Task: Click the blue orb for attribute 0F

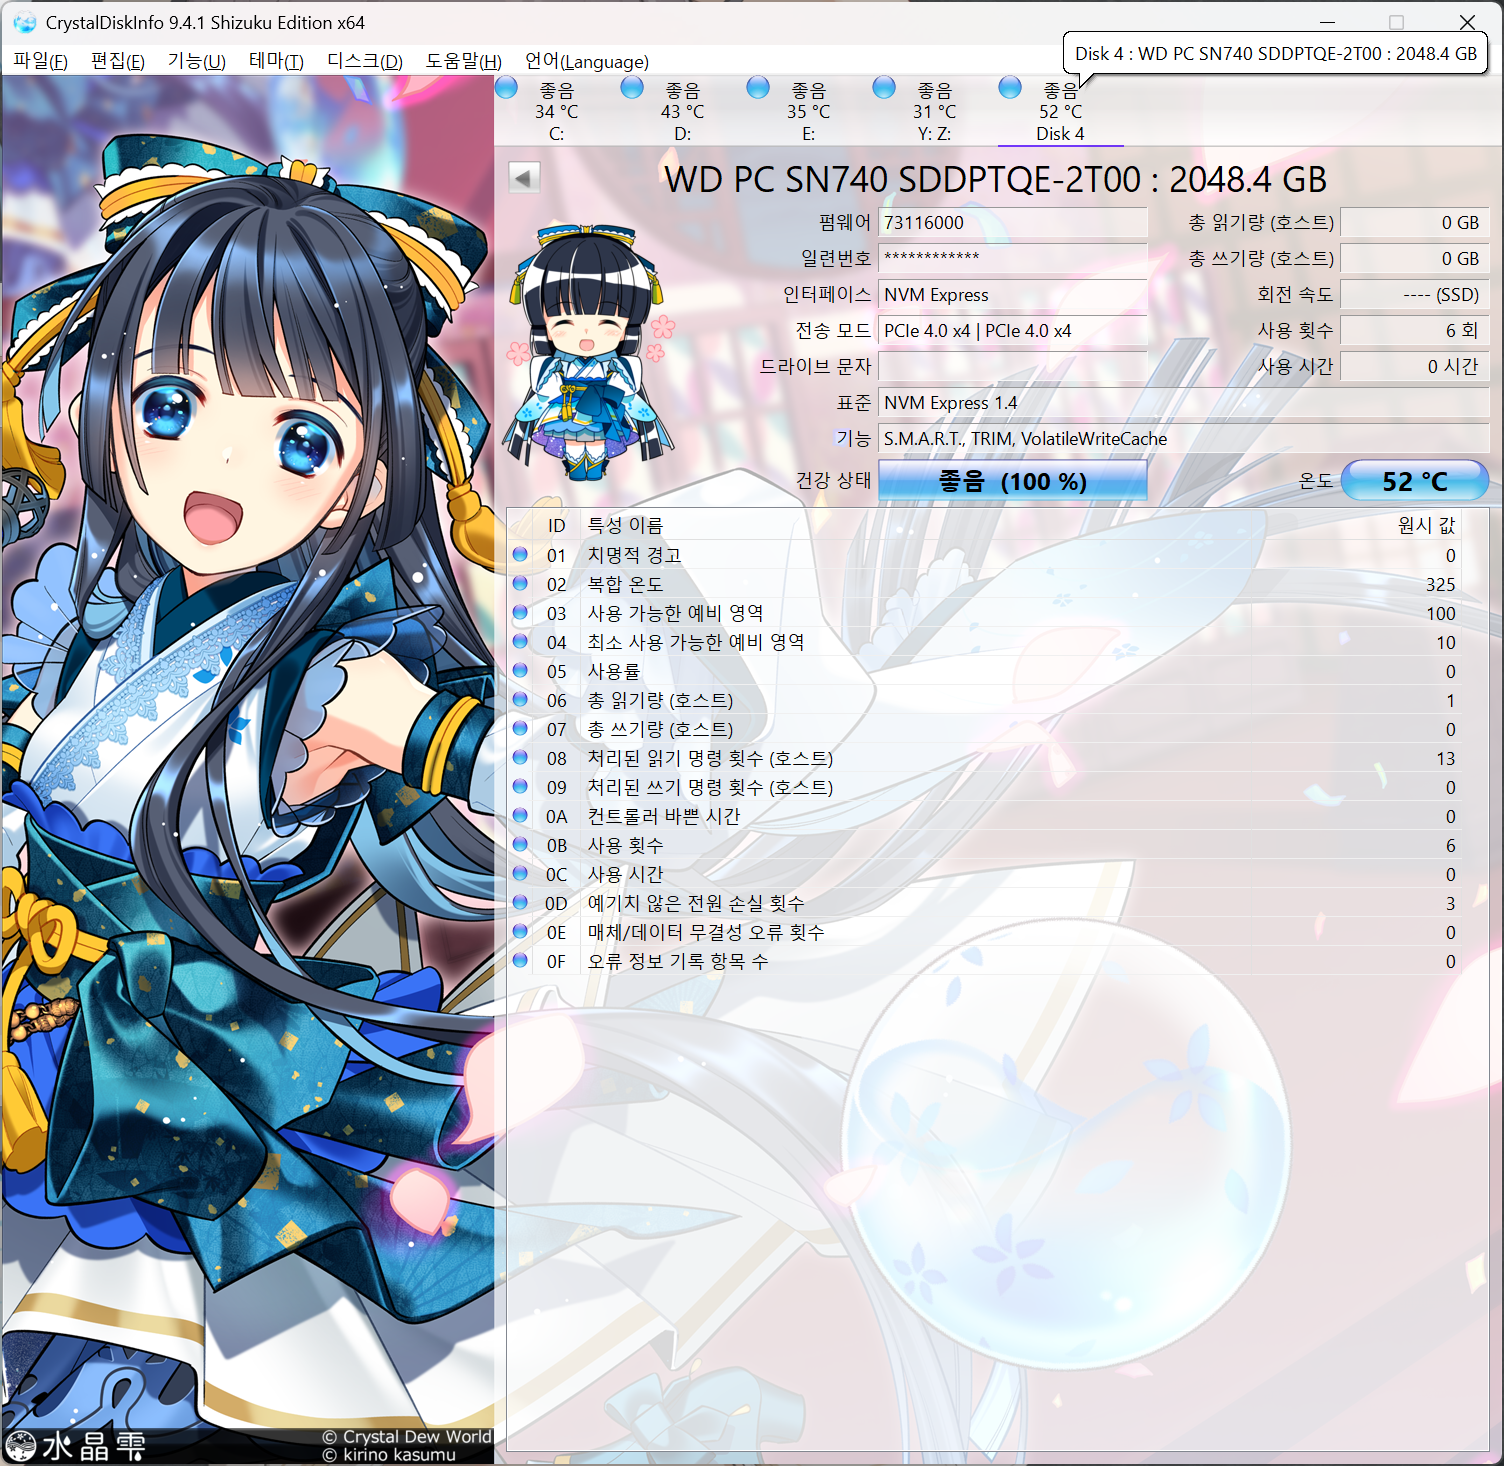Action: pyautogui.click(x=520, y=960)
